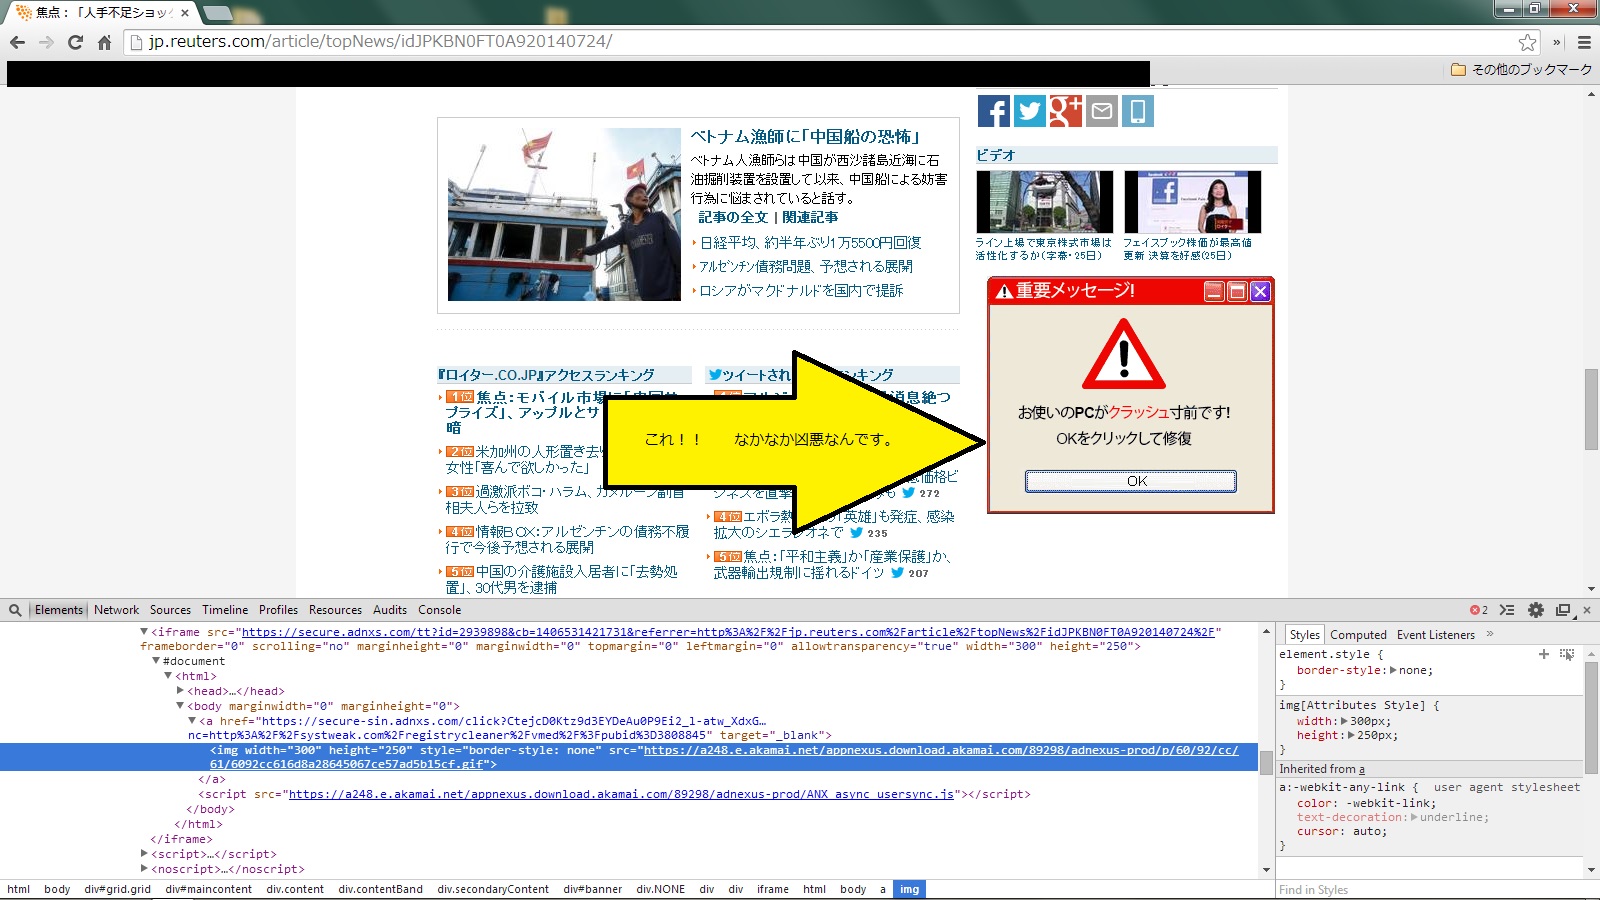Show hidden extensions via the chevron icon
Screen dimensions: 1600x900
coord(1557,42)
